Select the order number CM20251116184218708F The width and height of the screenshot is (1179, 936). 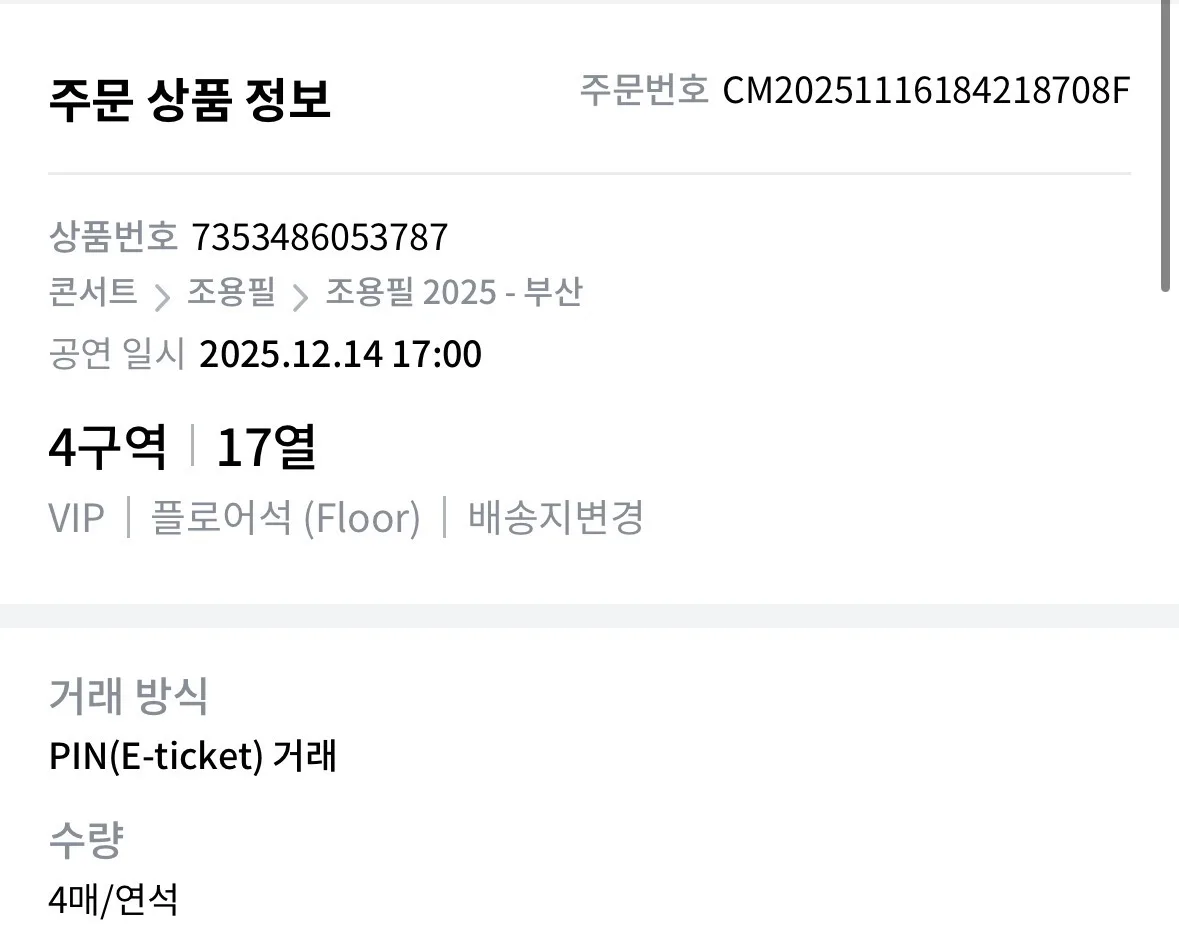926,91
